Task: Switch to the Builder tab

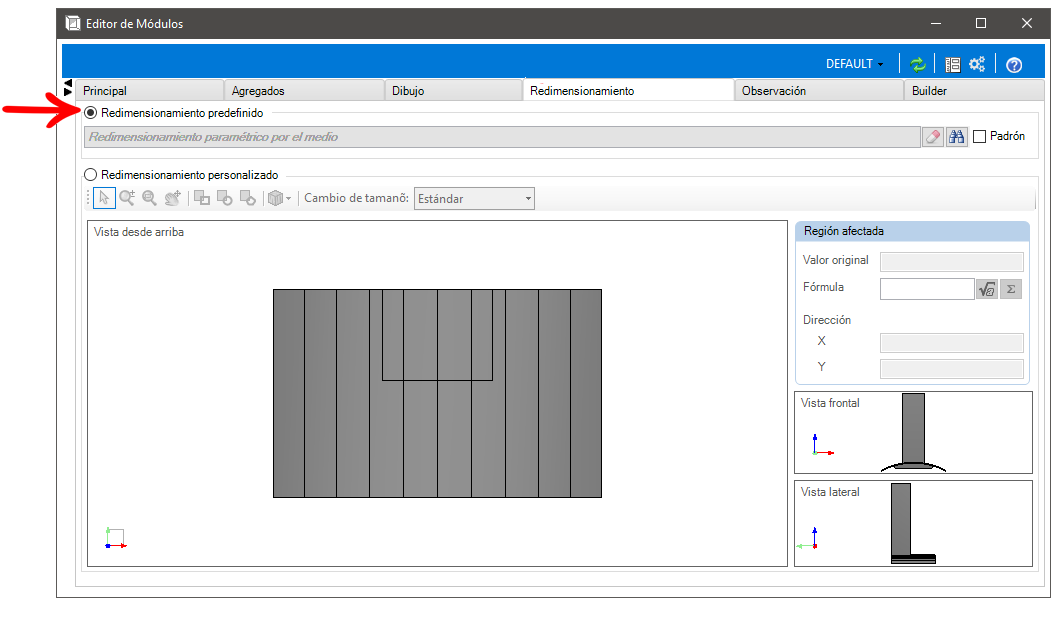Action: (x=974, y=90)
